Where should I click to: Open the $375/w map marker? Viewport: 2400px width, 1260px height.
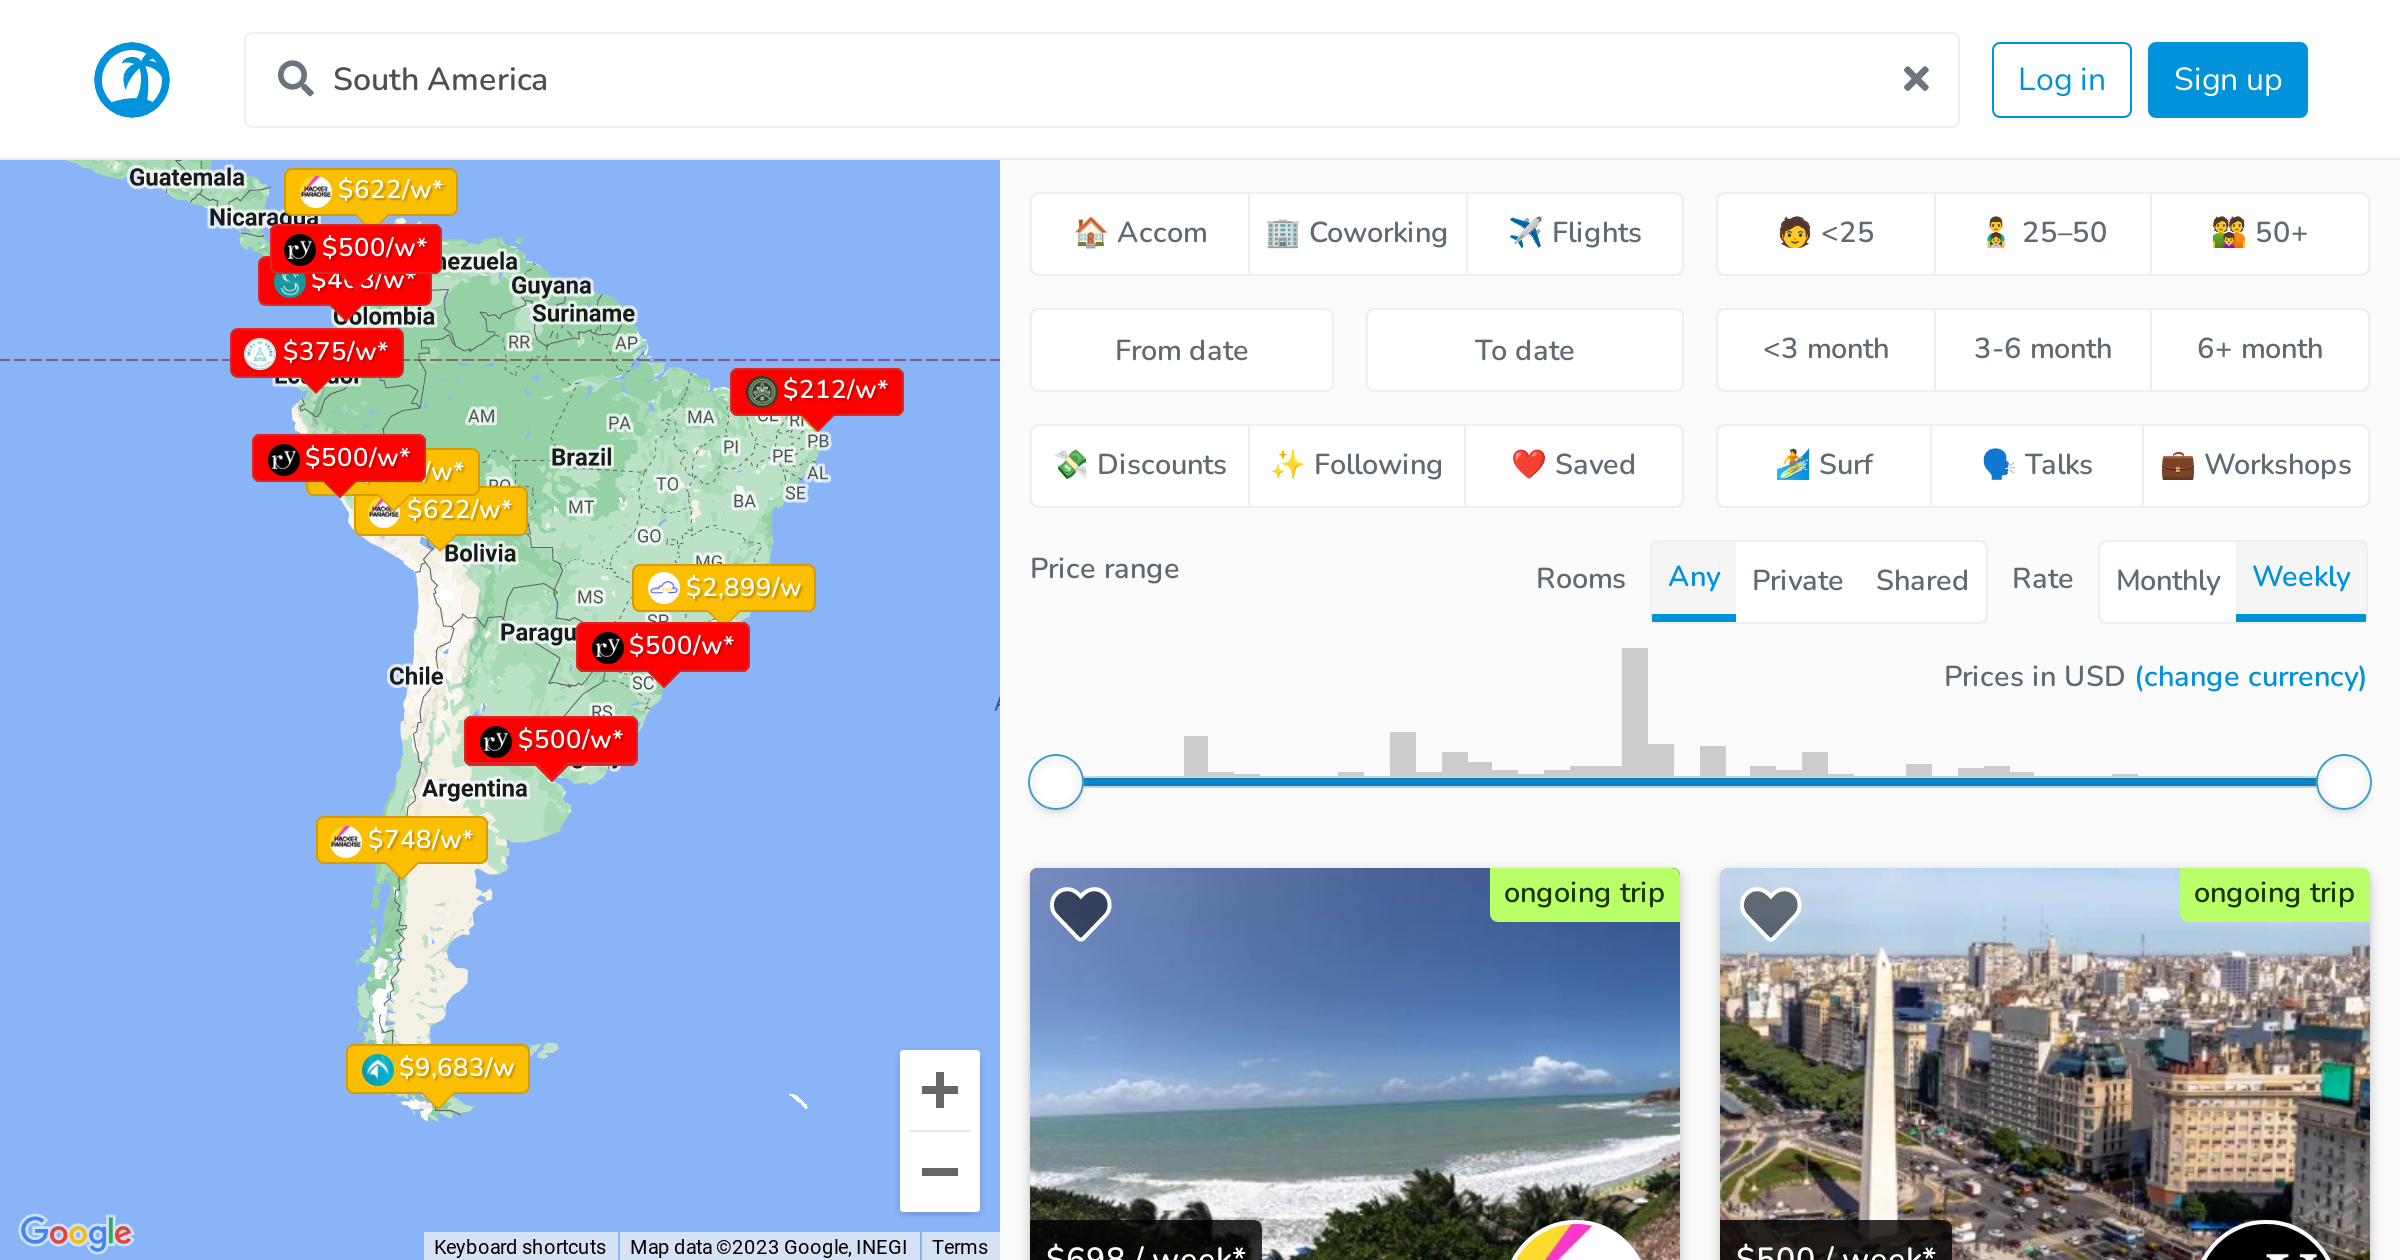pyautogui.click(x=317, y=352)
